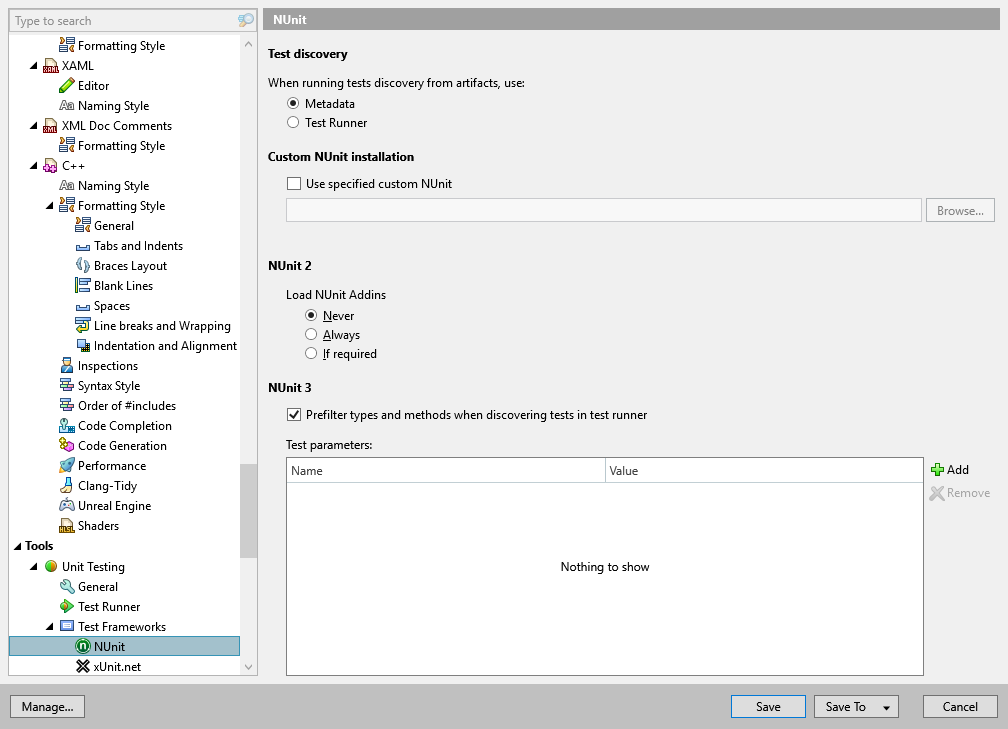Click Add test parameter button

pos(950,470)
